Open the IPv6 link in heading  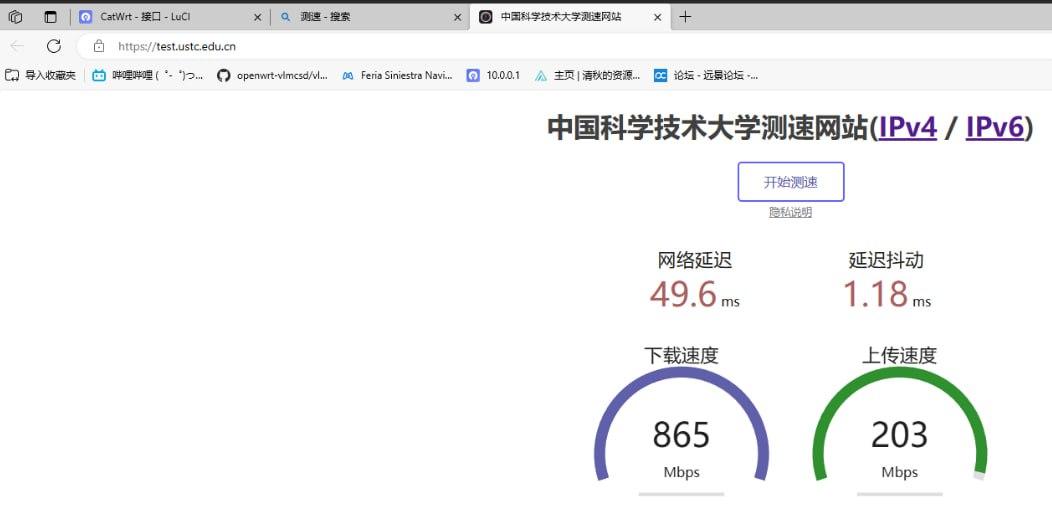[x=995, y=127]
